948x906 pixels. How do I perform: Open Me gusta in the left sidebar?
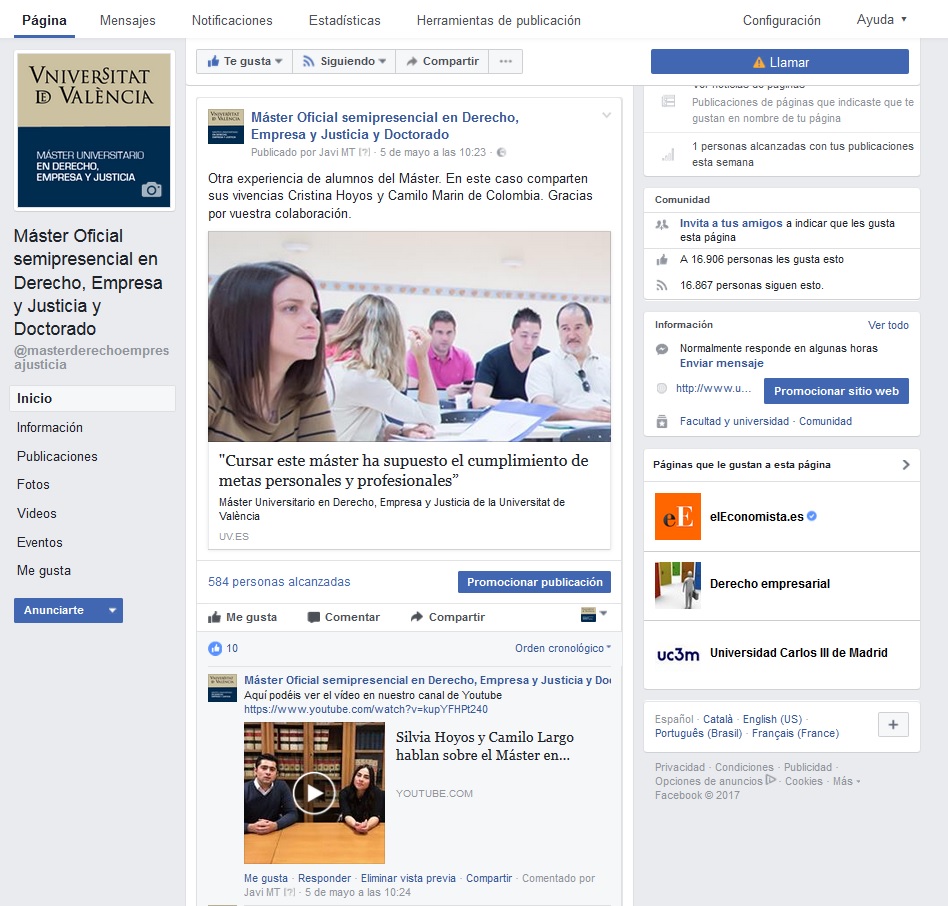(x=44, y=571)
